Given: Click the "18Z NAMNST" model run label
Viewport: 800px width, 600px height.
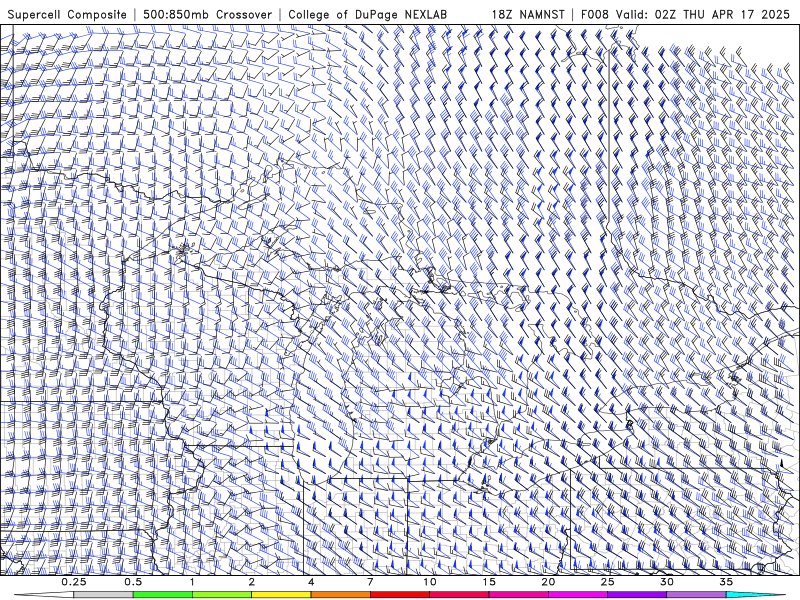Looking at the screenshot, I should coord(528,14).
